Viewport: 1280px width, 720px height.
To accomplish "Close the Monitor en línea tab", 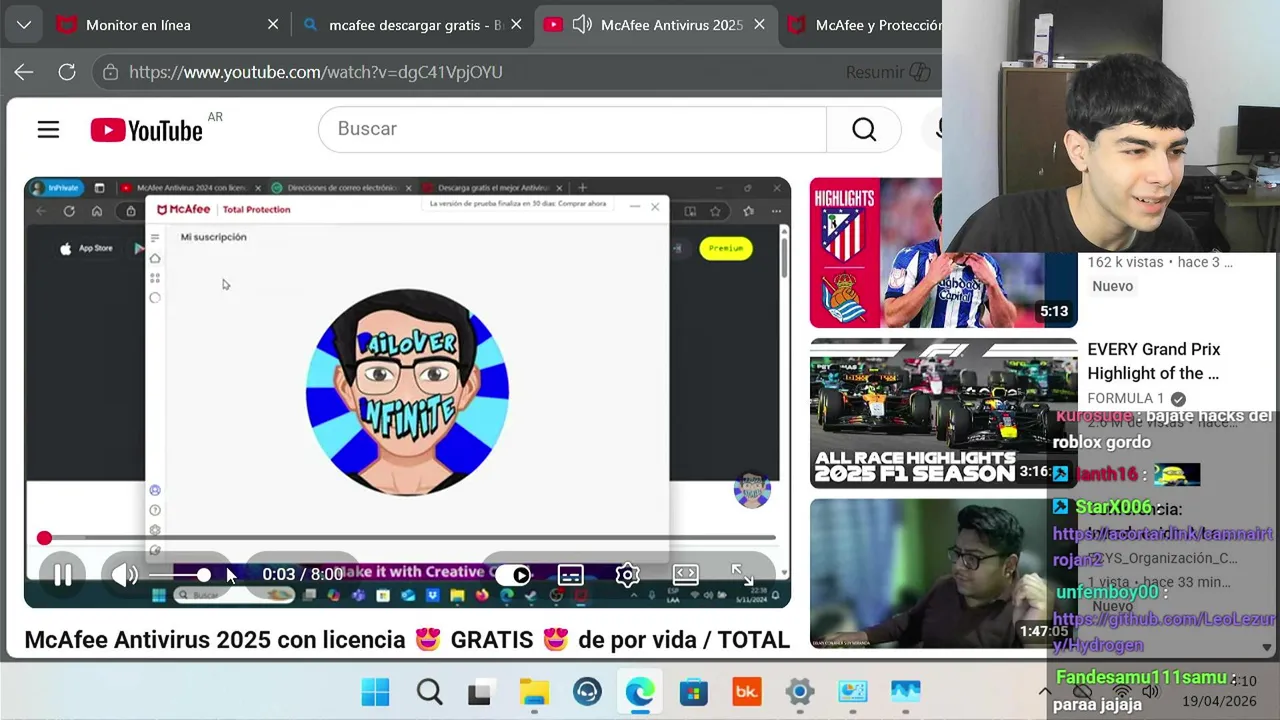I will click(x=273, y=25).
